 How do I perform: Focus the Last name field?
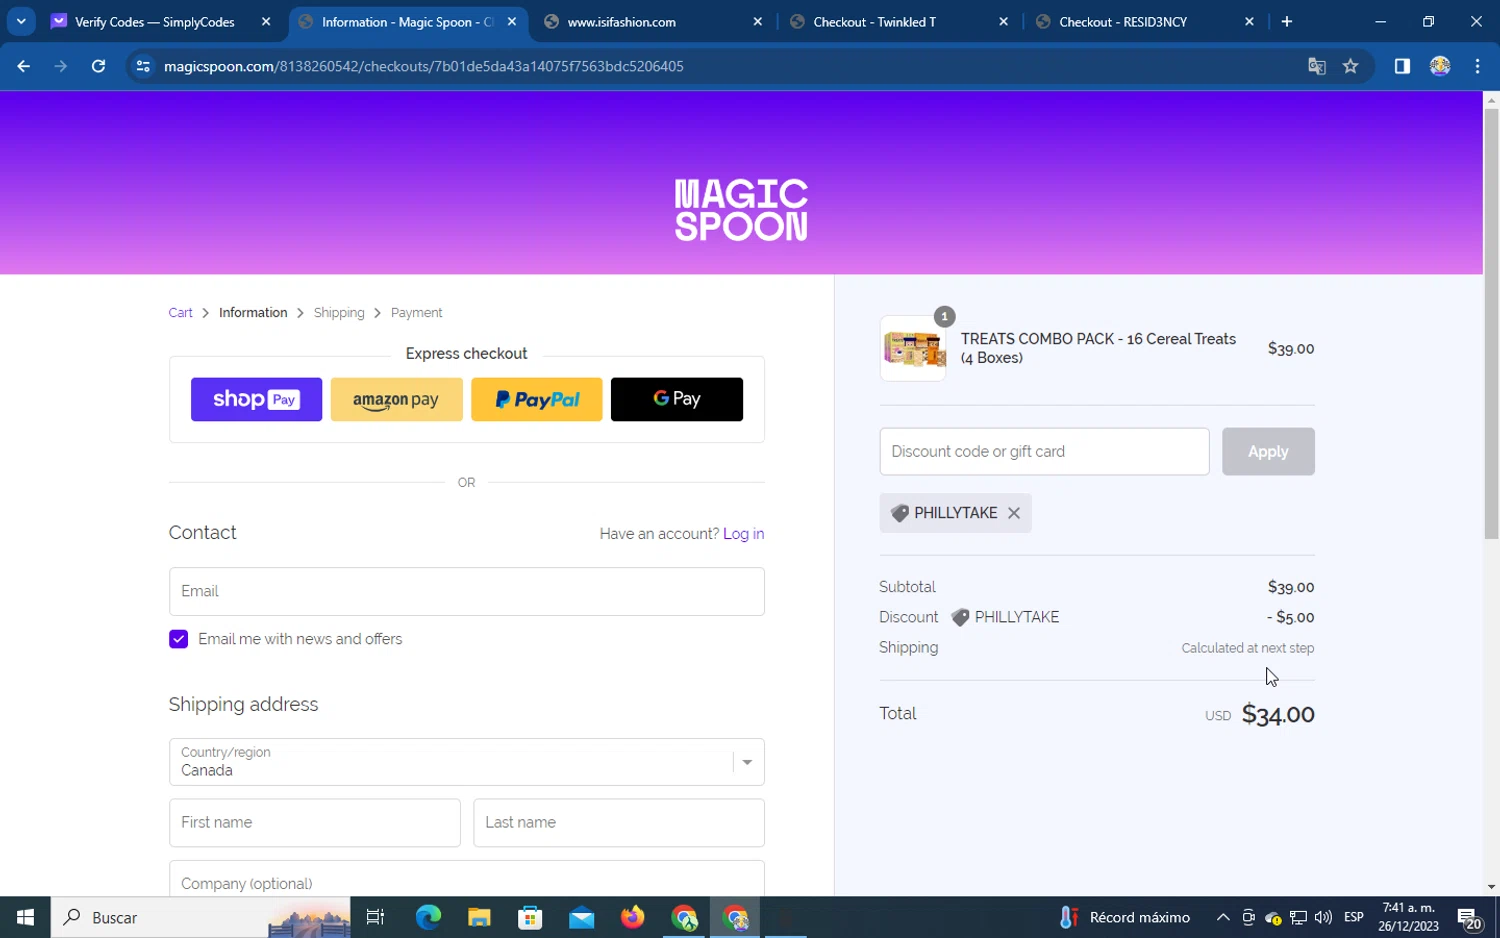(x=619, y=822)
